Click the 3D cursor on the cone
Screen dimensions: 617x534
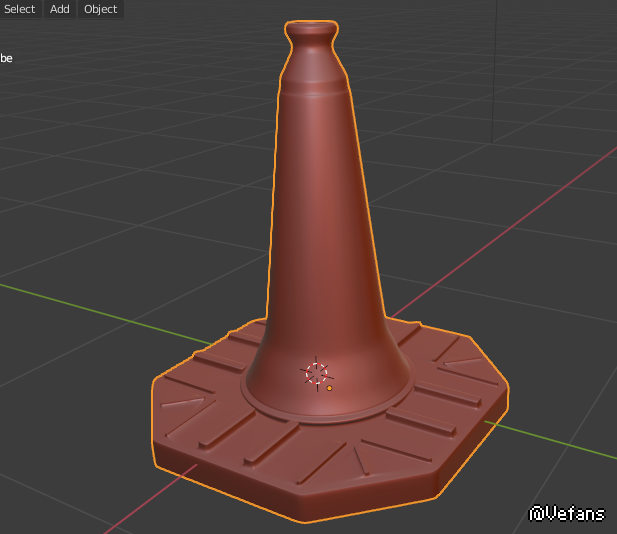pyautogui.click(x=316, y=373)
